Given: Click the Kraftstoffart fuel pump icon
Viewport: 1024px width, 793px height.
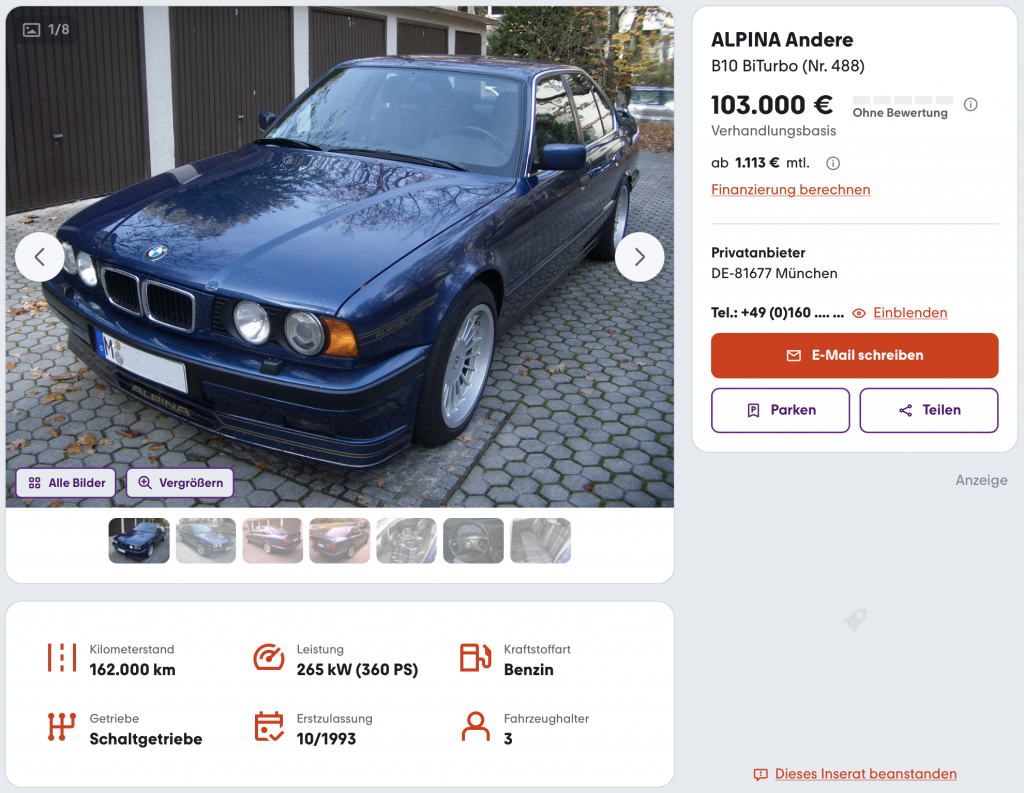Looking at the screenshot, I should [x=475, y=658].
